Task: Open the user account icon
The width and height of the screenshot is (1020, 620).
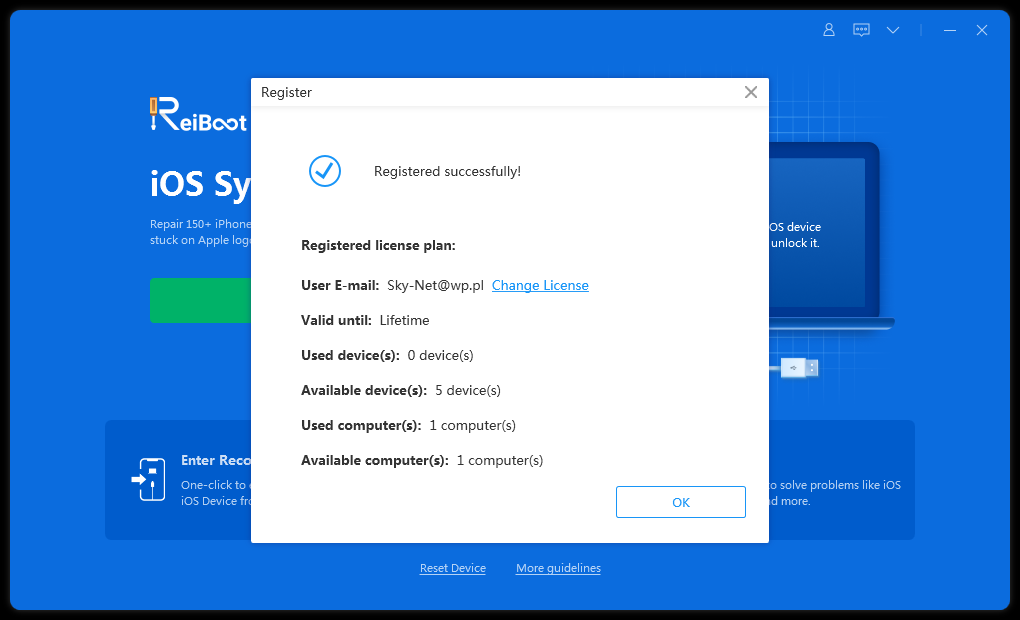Action: point(829,30)
